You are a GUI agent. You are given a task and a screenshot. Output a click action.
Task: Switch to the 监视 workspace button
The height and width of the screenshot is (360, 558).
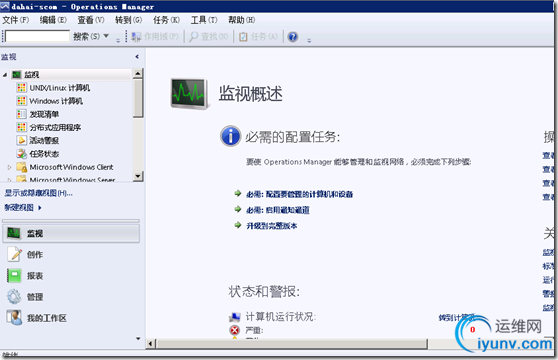pos(71,233)
